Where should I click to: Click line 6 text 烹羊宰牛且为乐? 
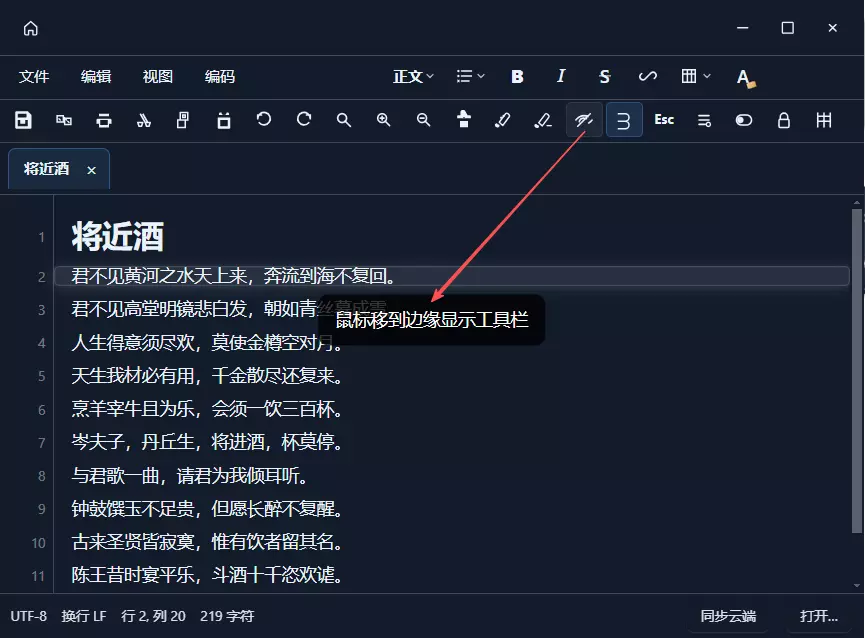click(132, 409)
